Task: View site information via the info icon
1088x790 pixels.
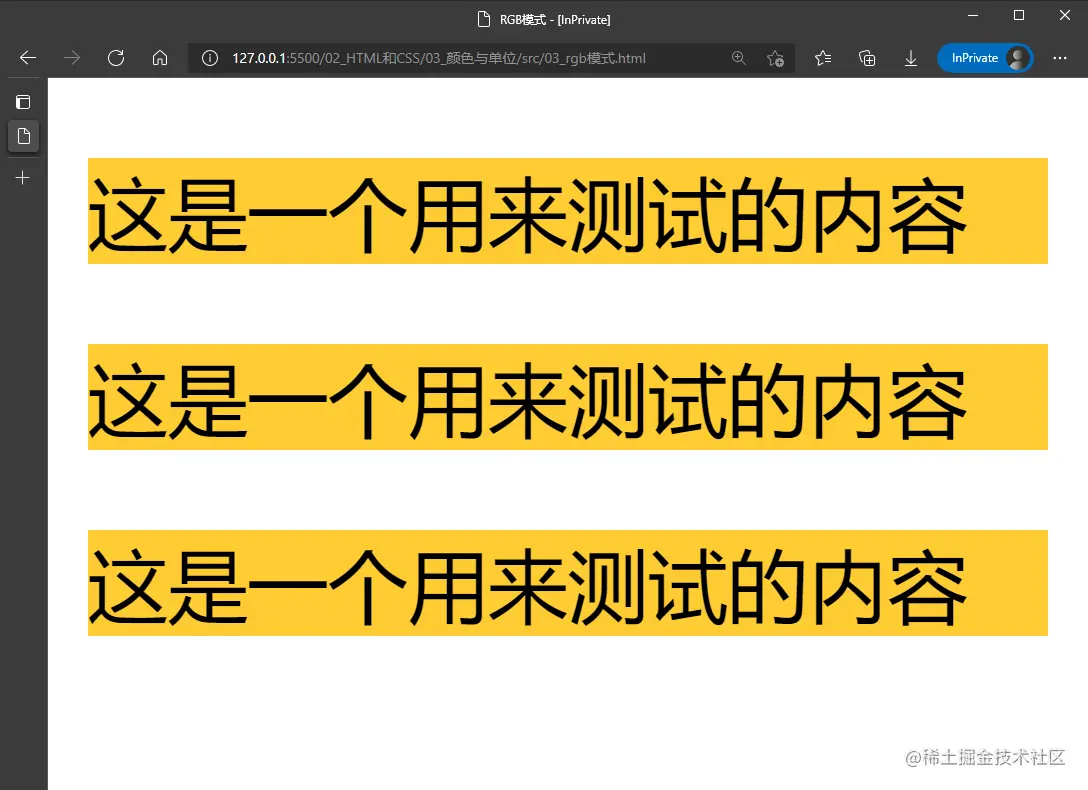Action: click(x=209, y=58)
